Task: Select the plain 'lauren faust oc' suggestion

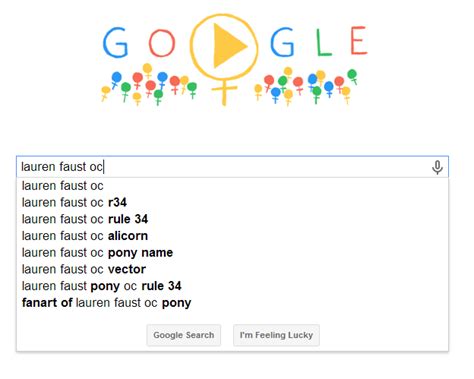Action: click(x=232, y=186)
